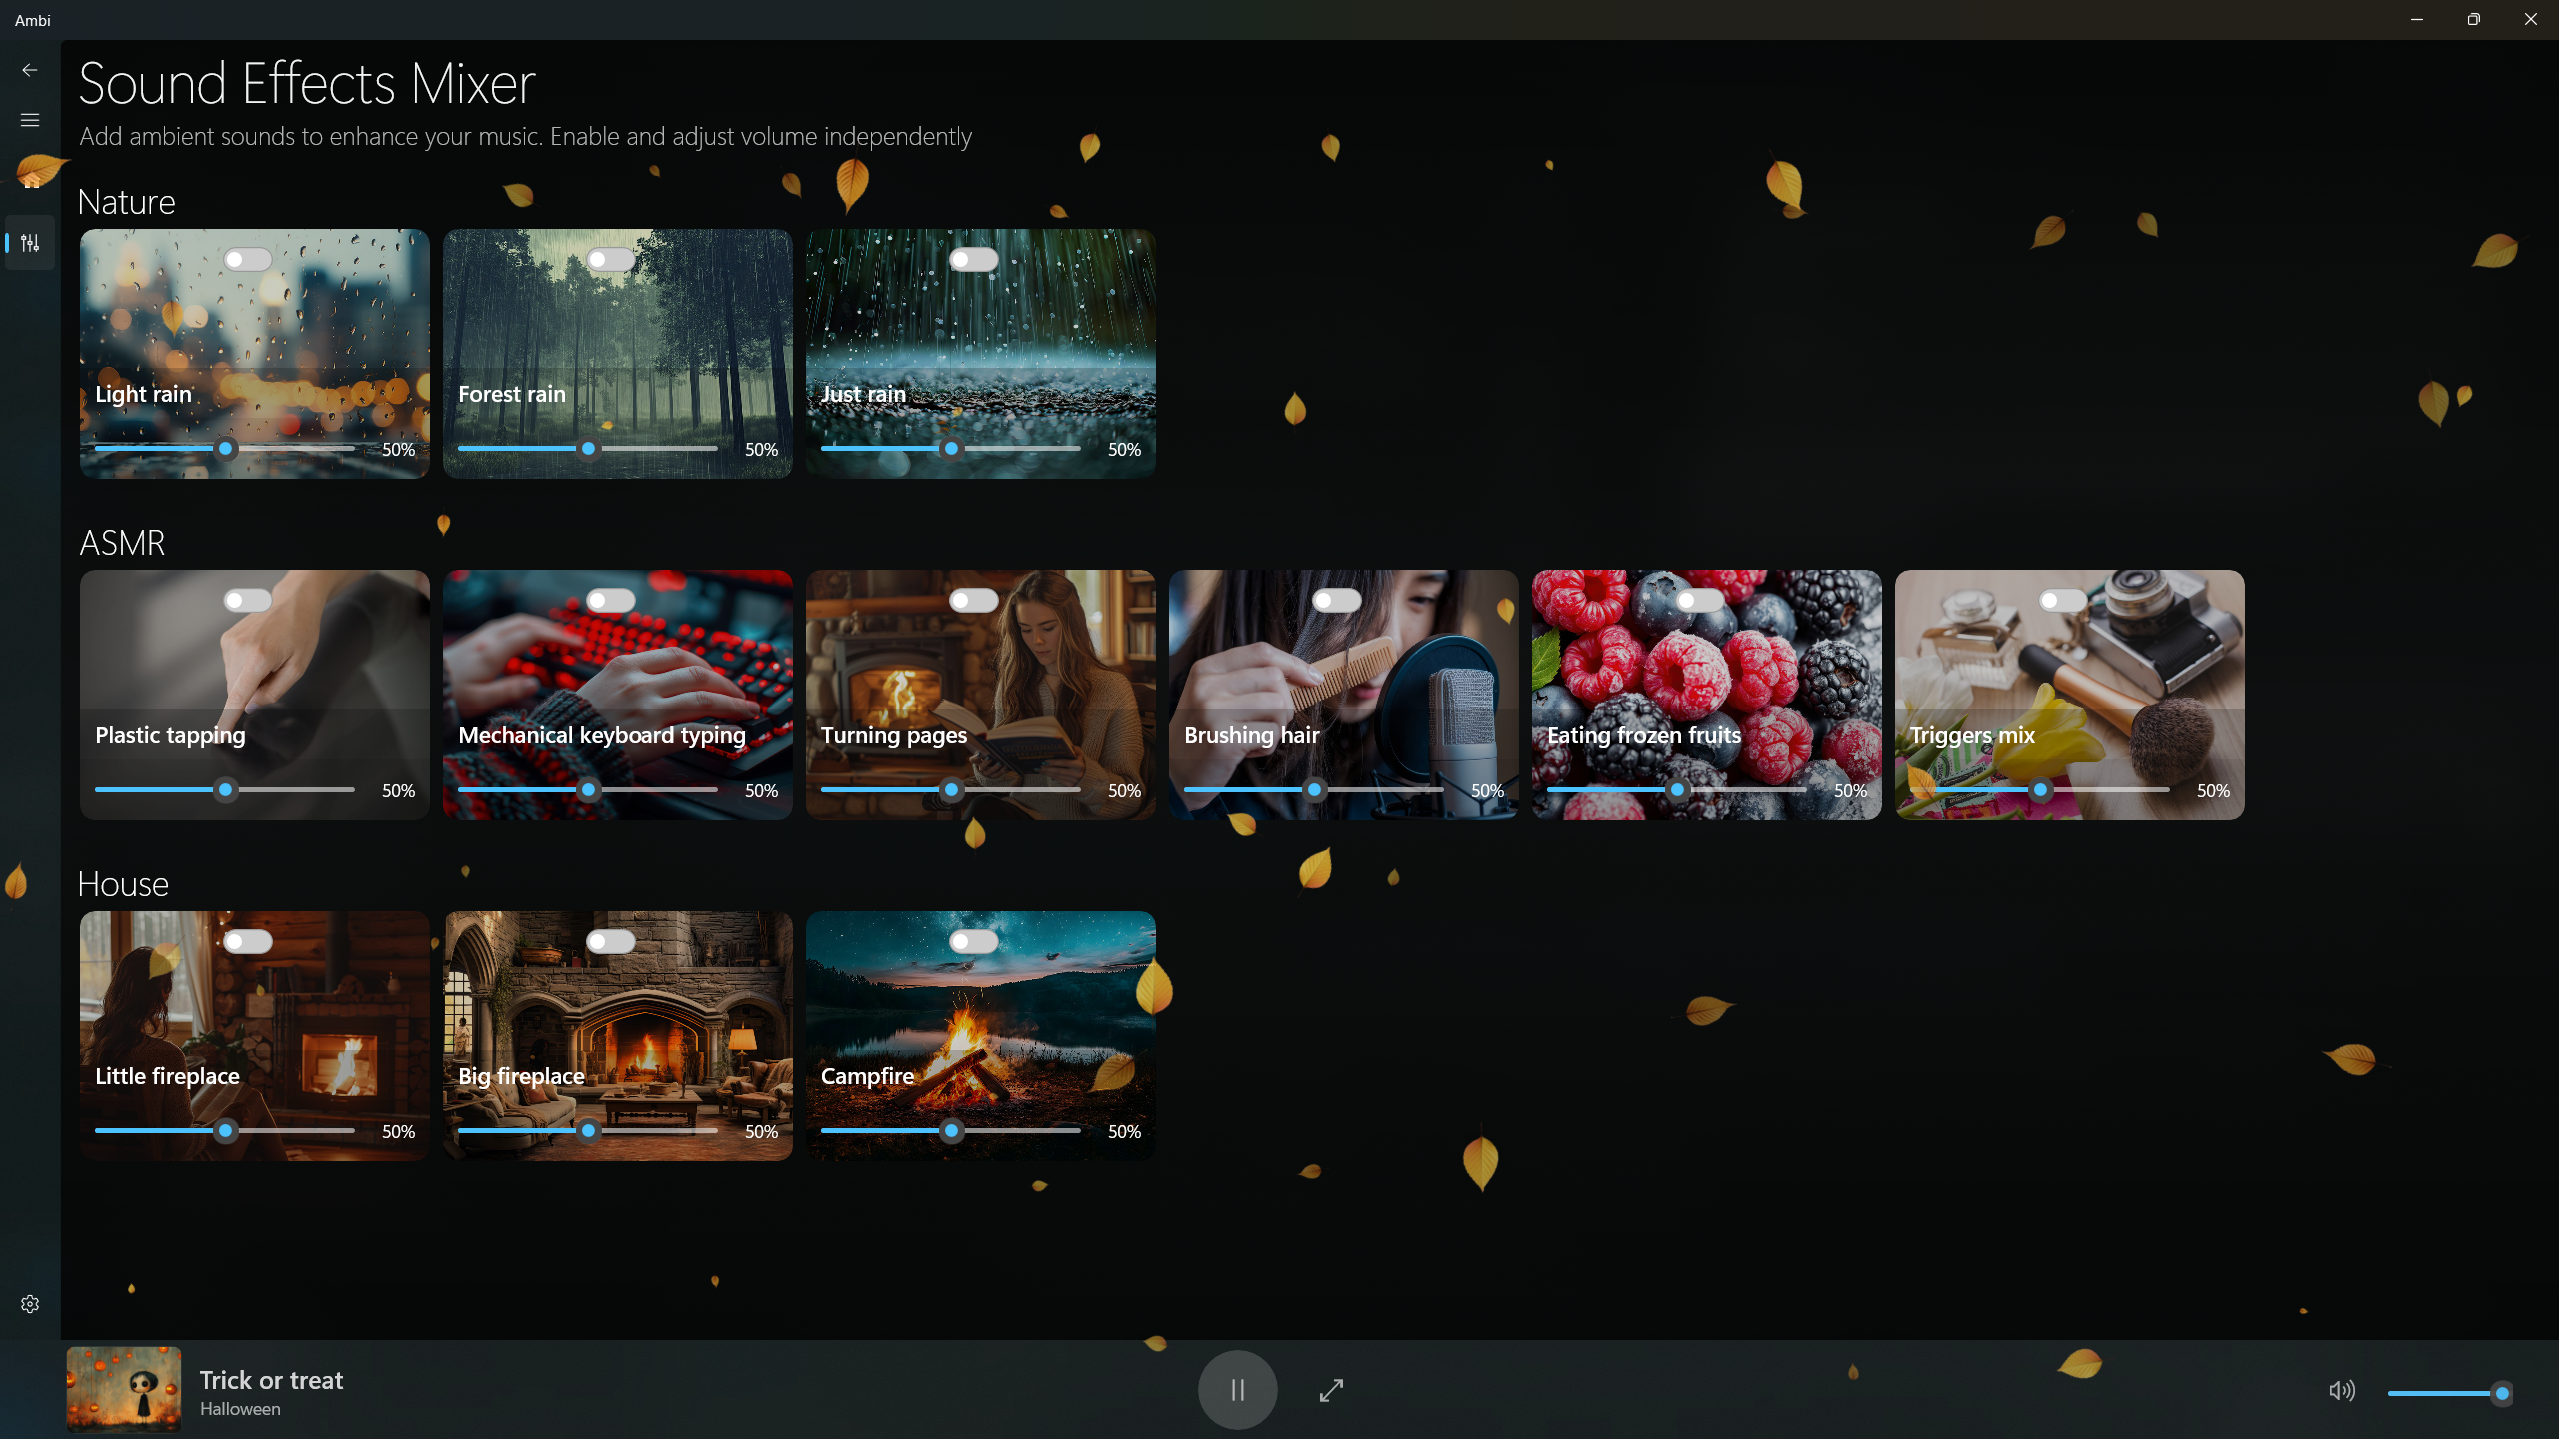Navigate back using the back arrow

29,69
